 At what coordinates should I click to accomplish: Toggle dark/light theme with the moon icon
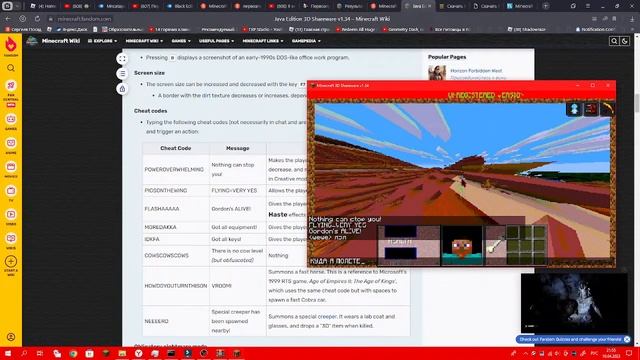coord(624,41)
